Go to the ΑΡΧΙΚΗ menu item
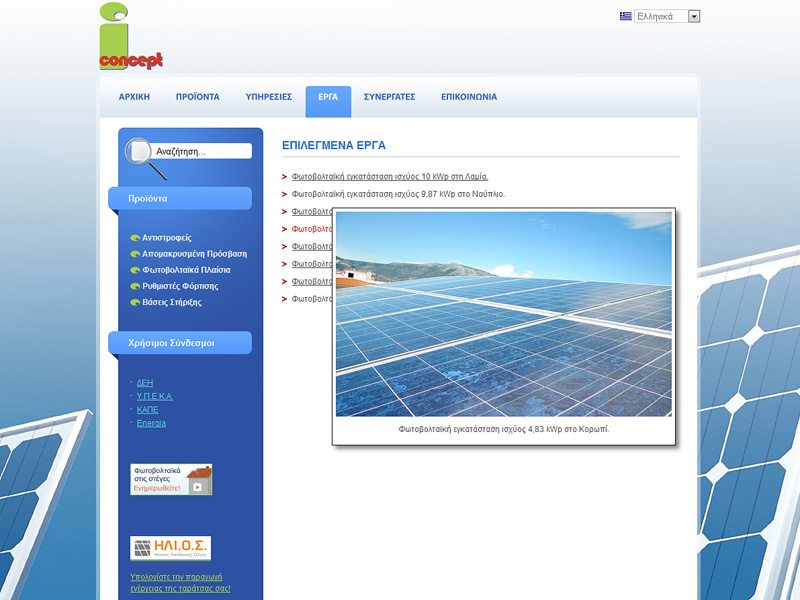The height and width of the screenshot is (600, 800). 134,97
